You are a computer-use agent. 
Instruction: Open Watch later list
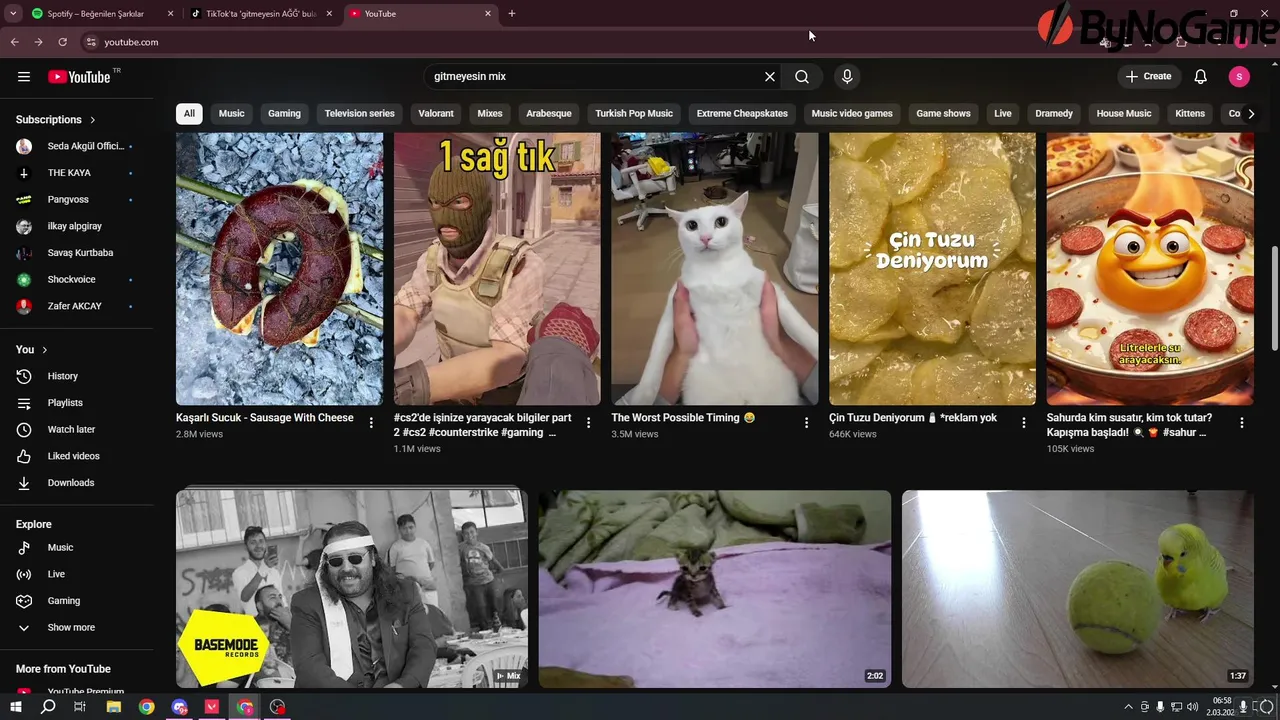point(77,429)
